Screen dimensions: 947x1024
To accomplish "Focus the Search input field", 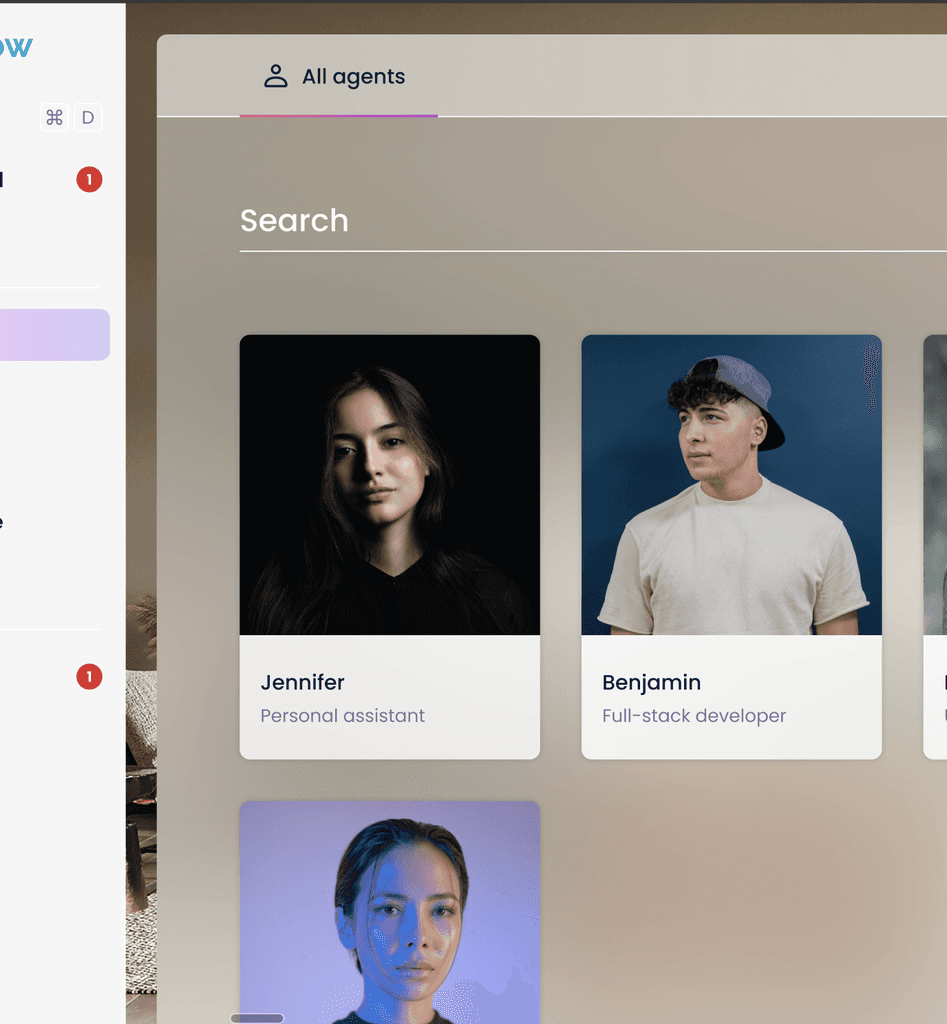I will [x=593, y=221].
